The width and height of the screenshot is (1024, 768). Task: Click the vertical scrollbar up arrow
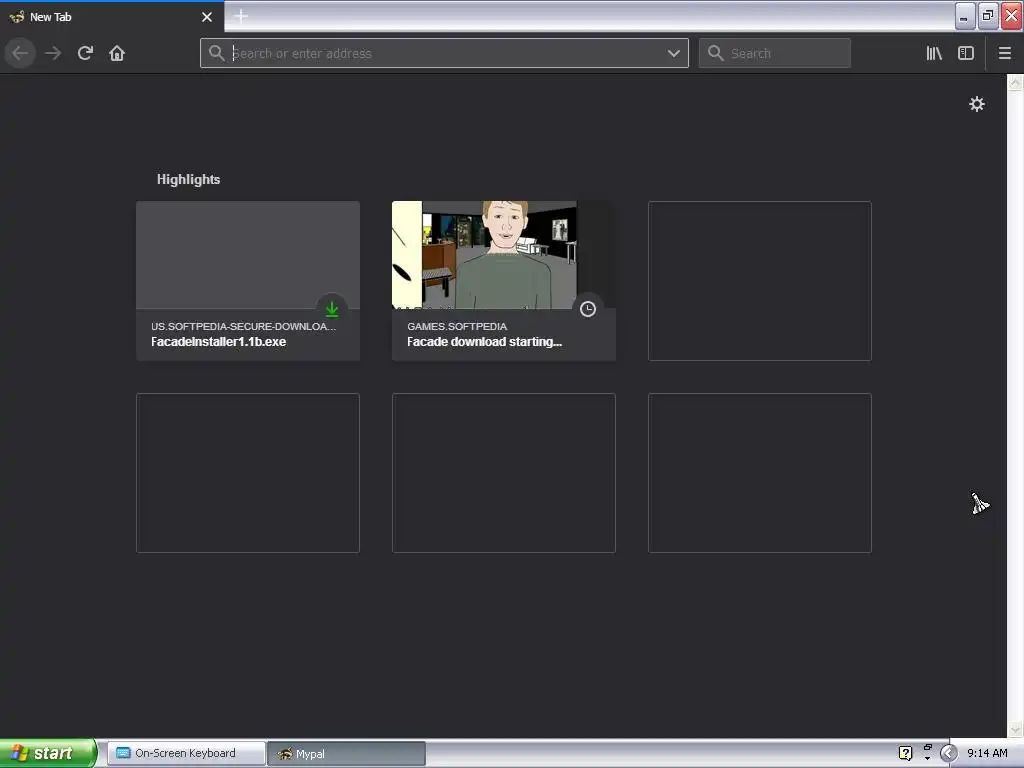(x=1015, y=82)
